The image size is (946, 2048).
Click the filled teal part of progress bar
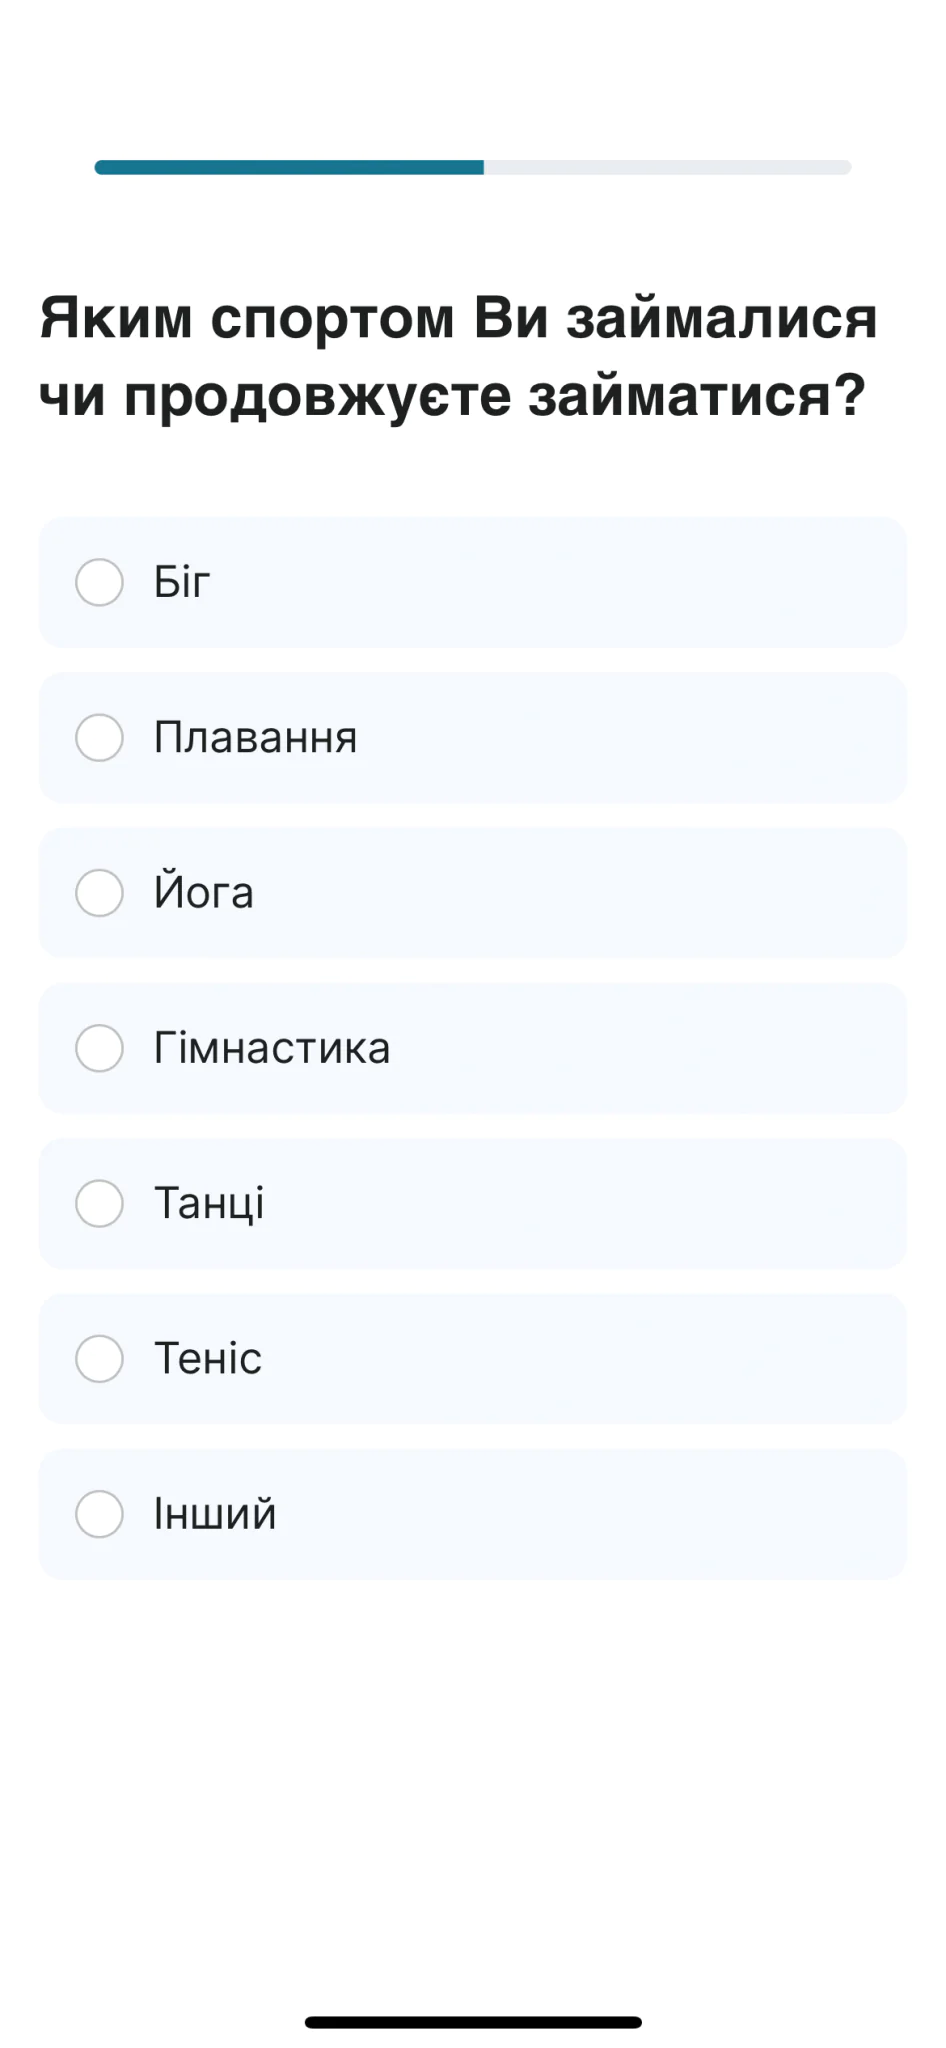click(x=289, y=167)
